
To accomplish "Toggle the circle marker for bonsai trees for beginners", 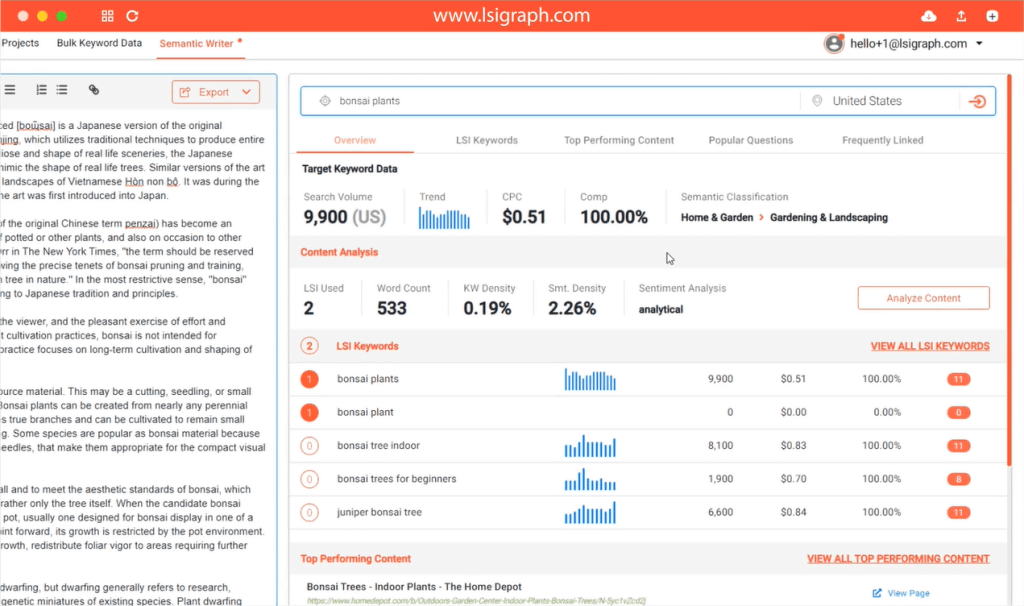I will point(310,479).
